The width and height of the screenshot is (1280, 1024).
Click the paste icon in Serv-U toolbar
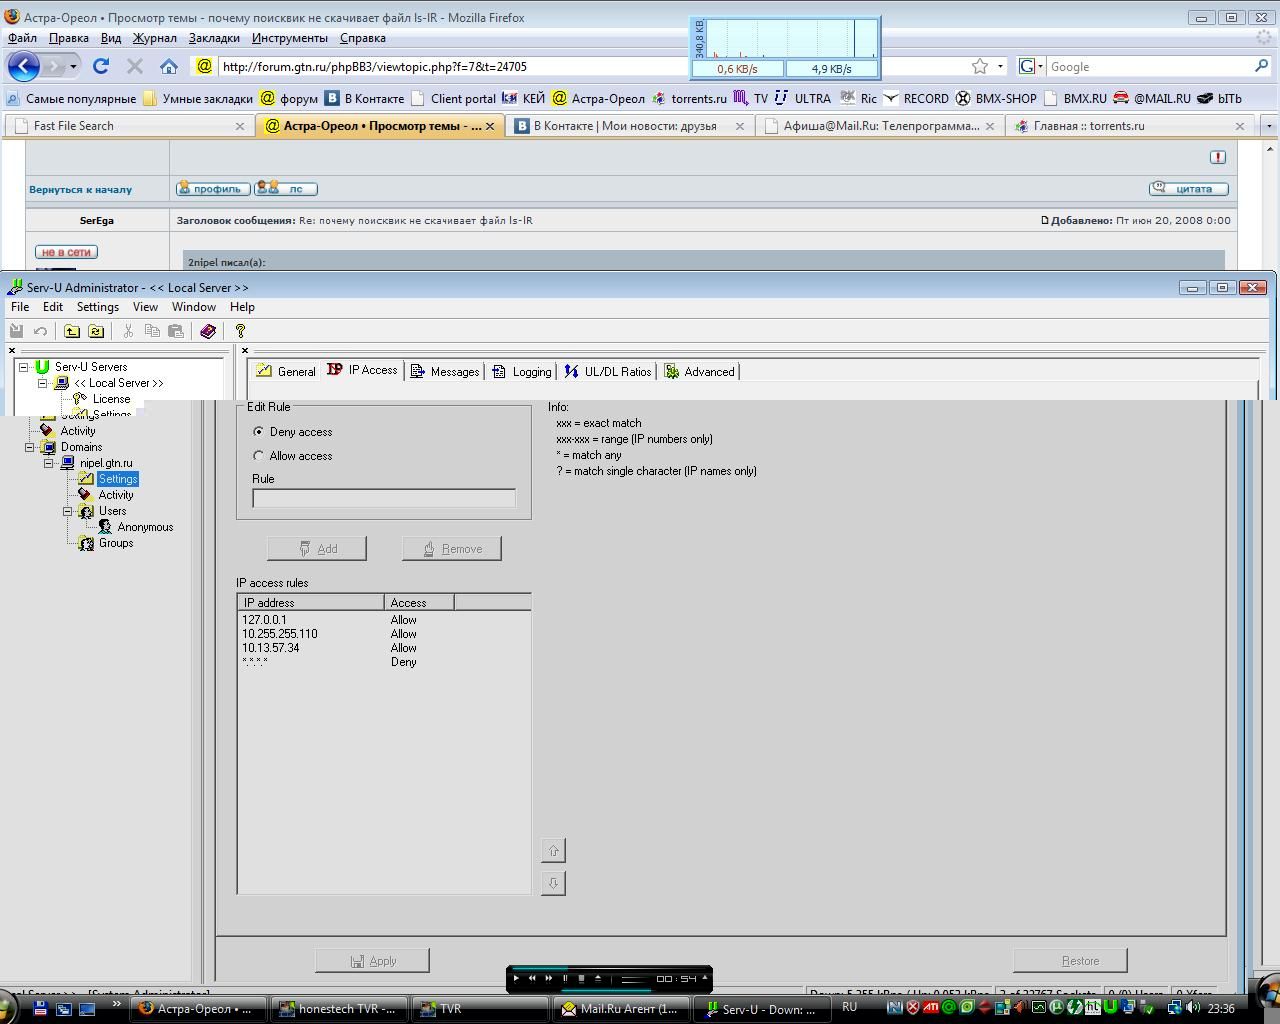[176, 331]
